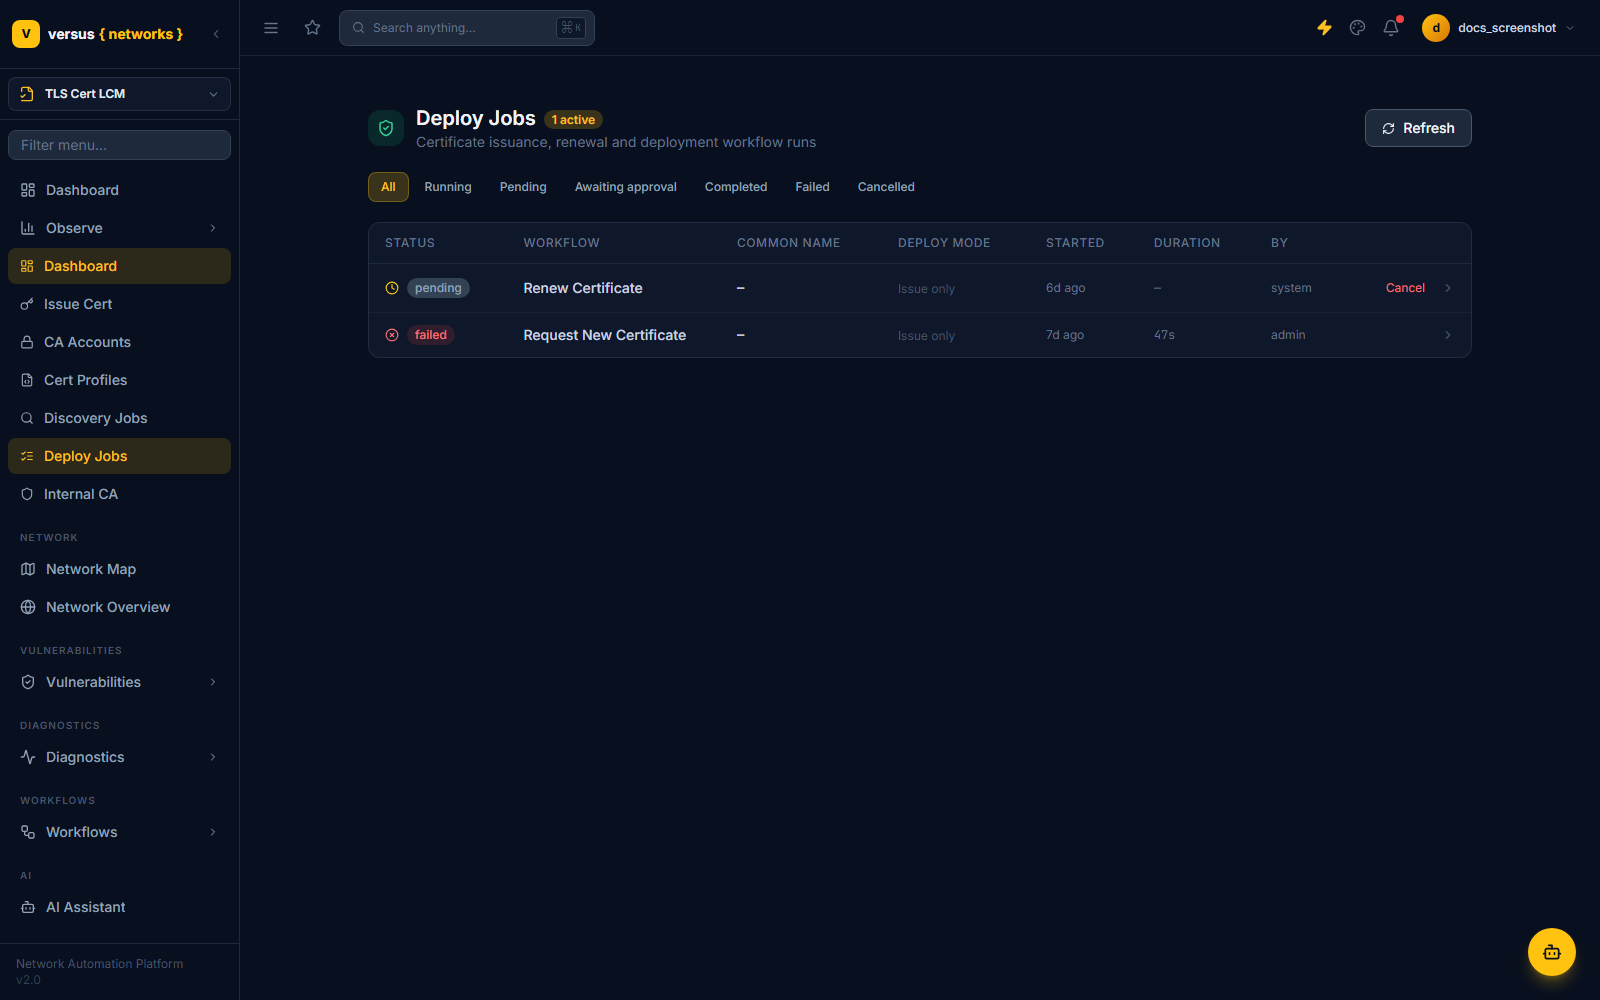Click the star favorites icon
1600x1000 pixels.
coord(313,28)
